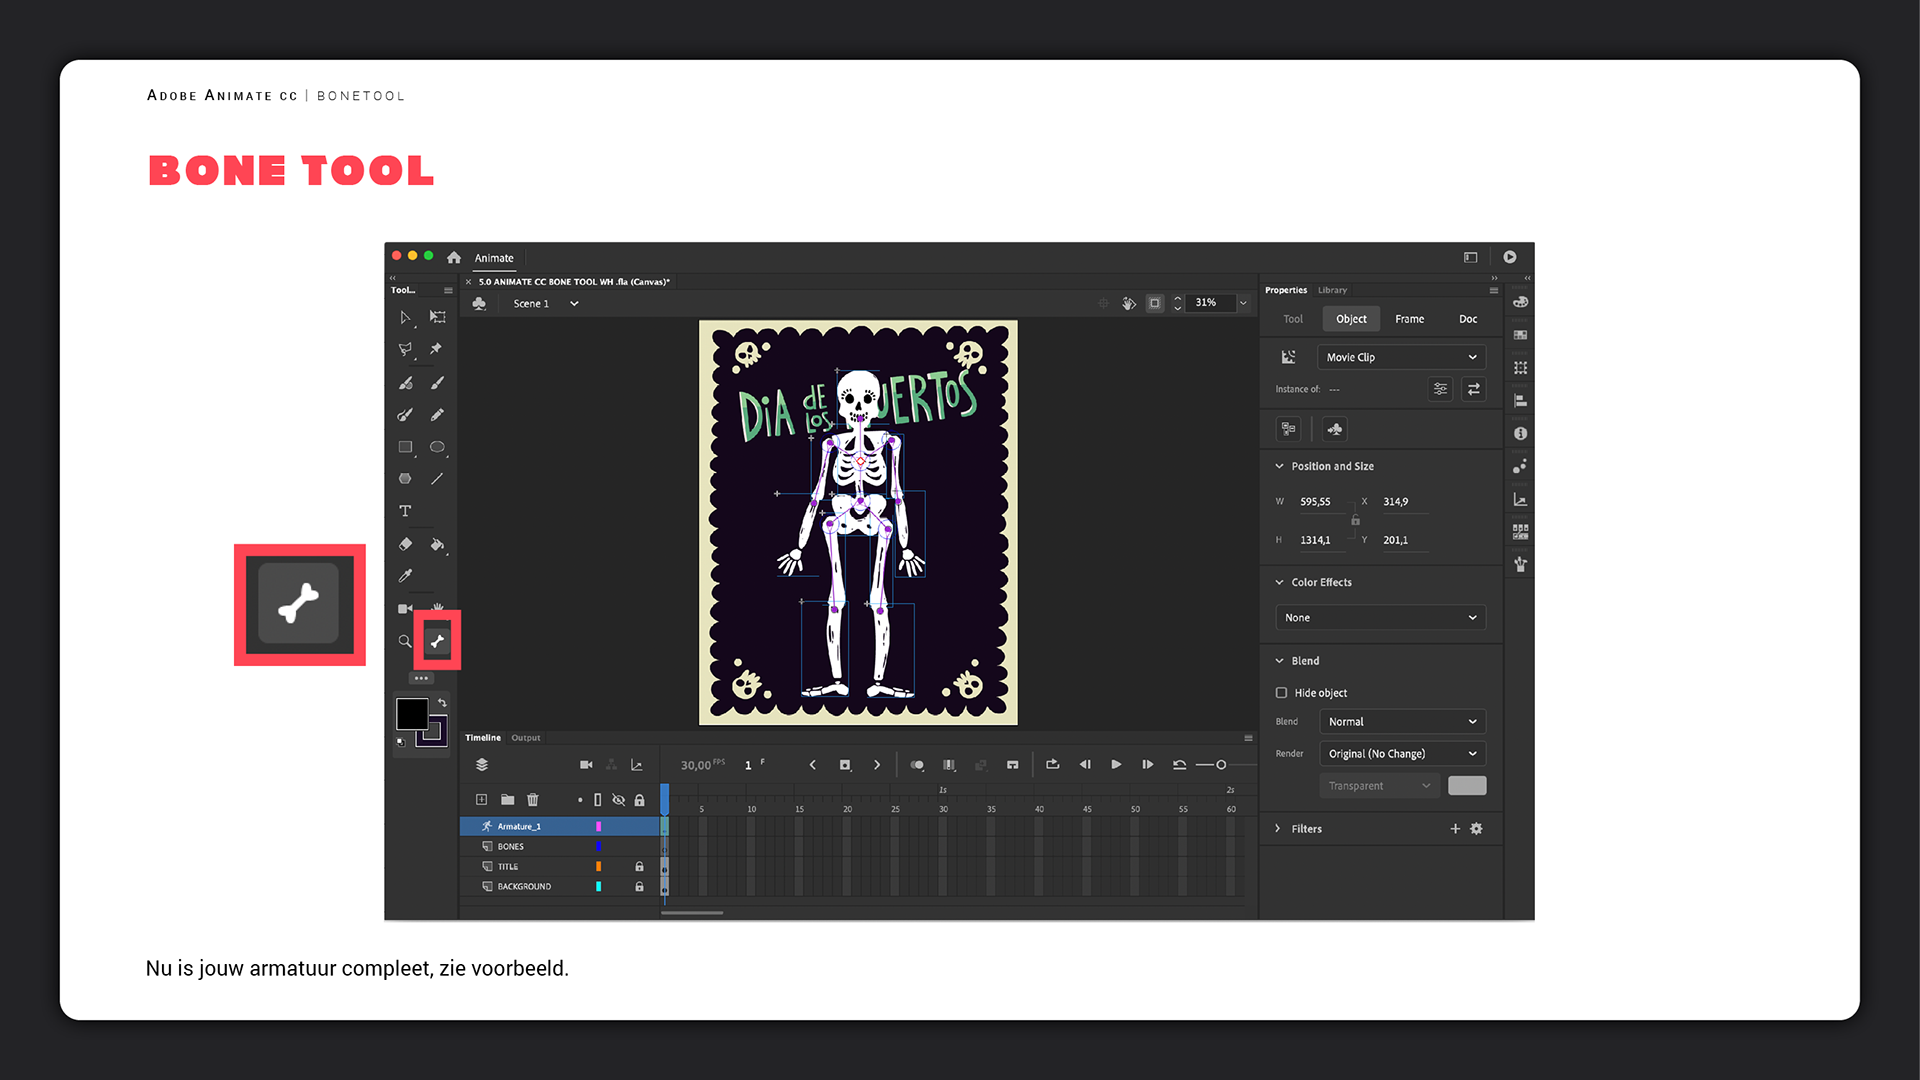Image resolution: width=1920 pixels, height=1080 pixels.
Task: Open the Blend Normal dropdown
Action: coord(1400,722)
